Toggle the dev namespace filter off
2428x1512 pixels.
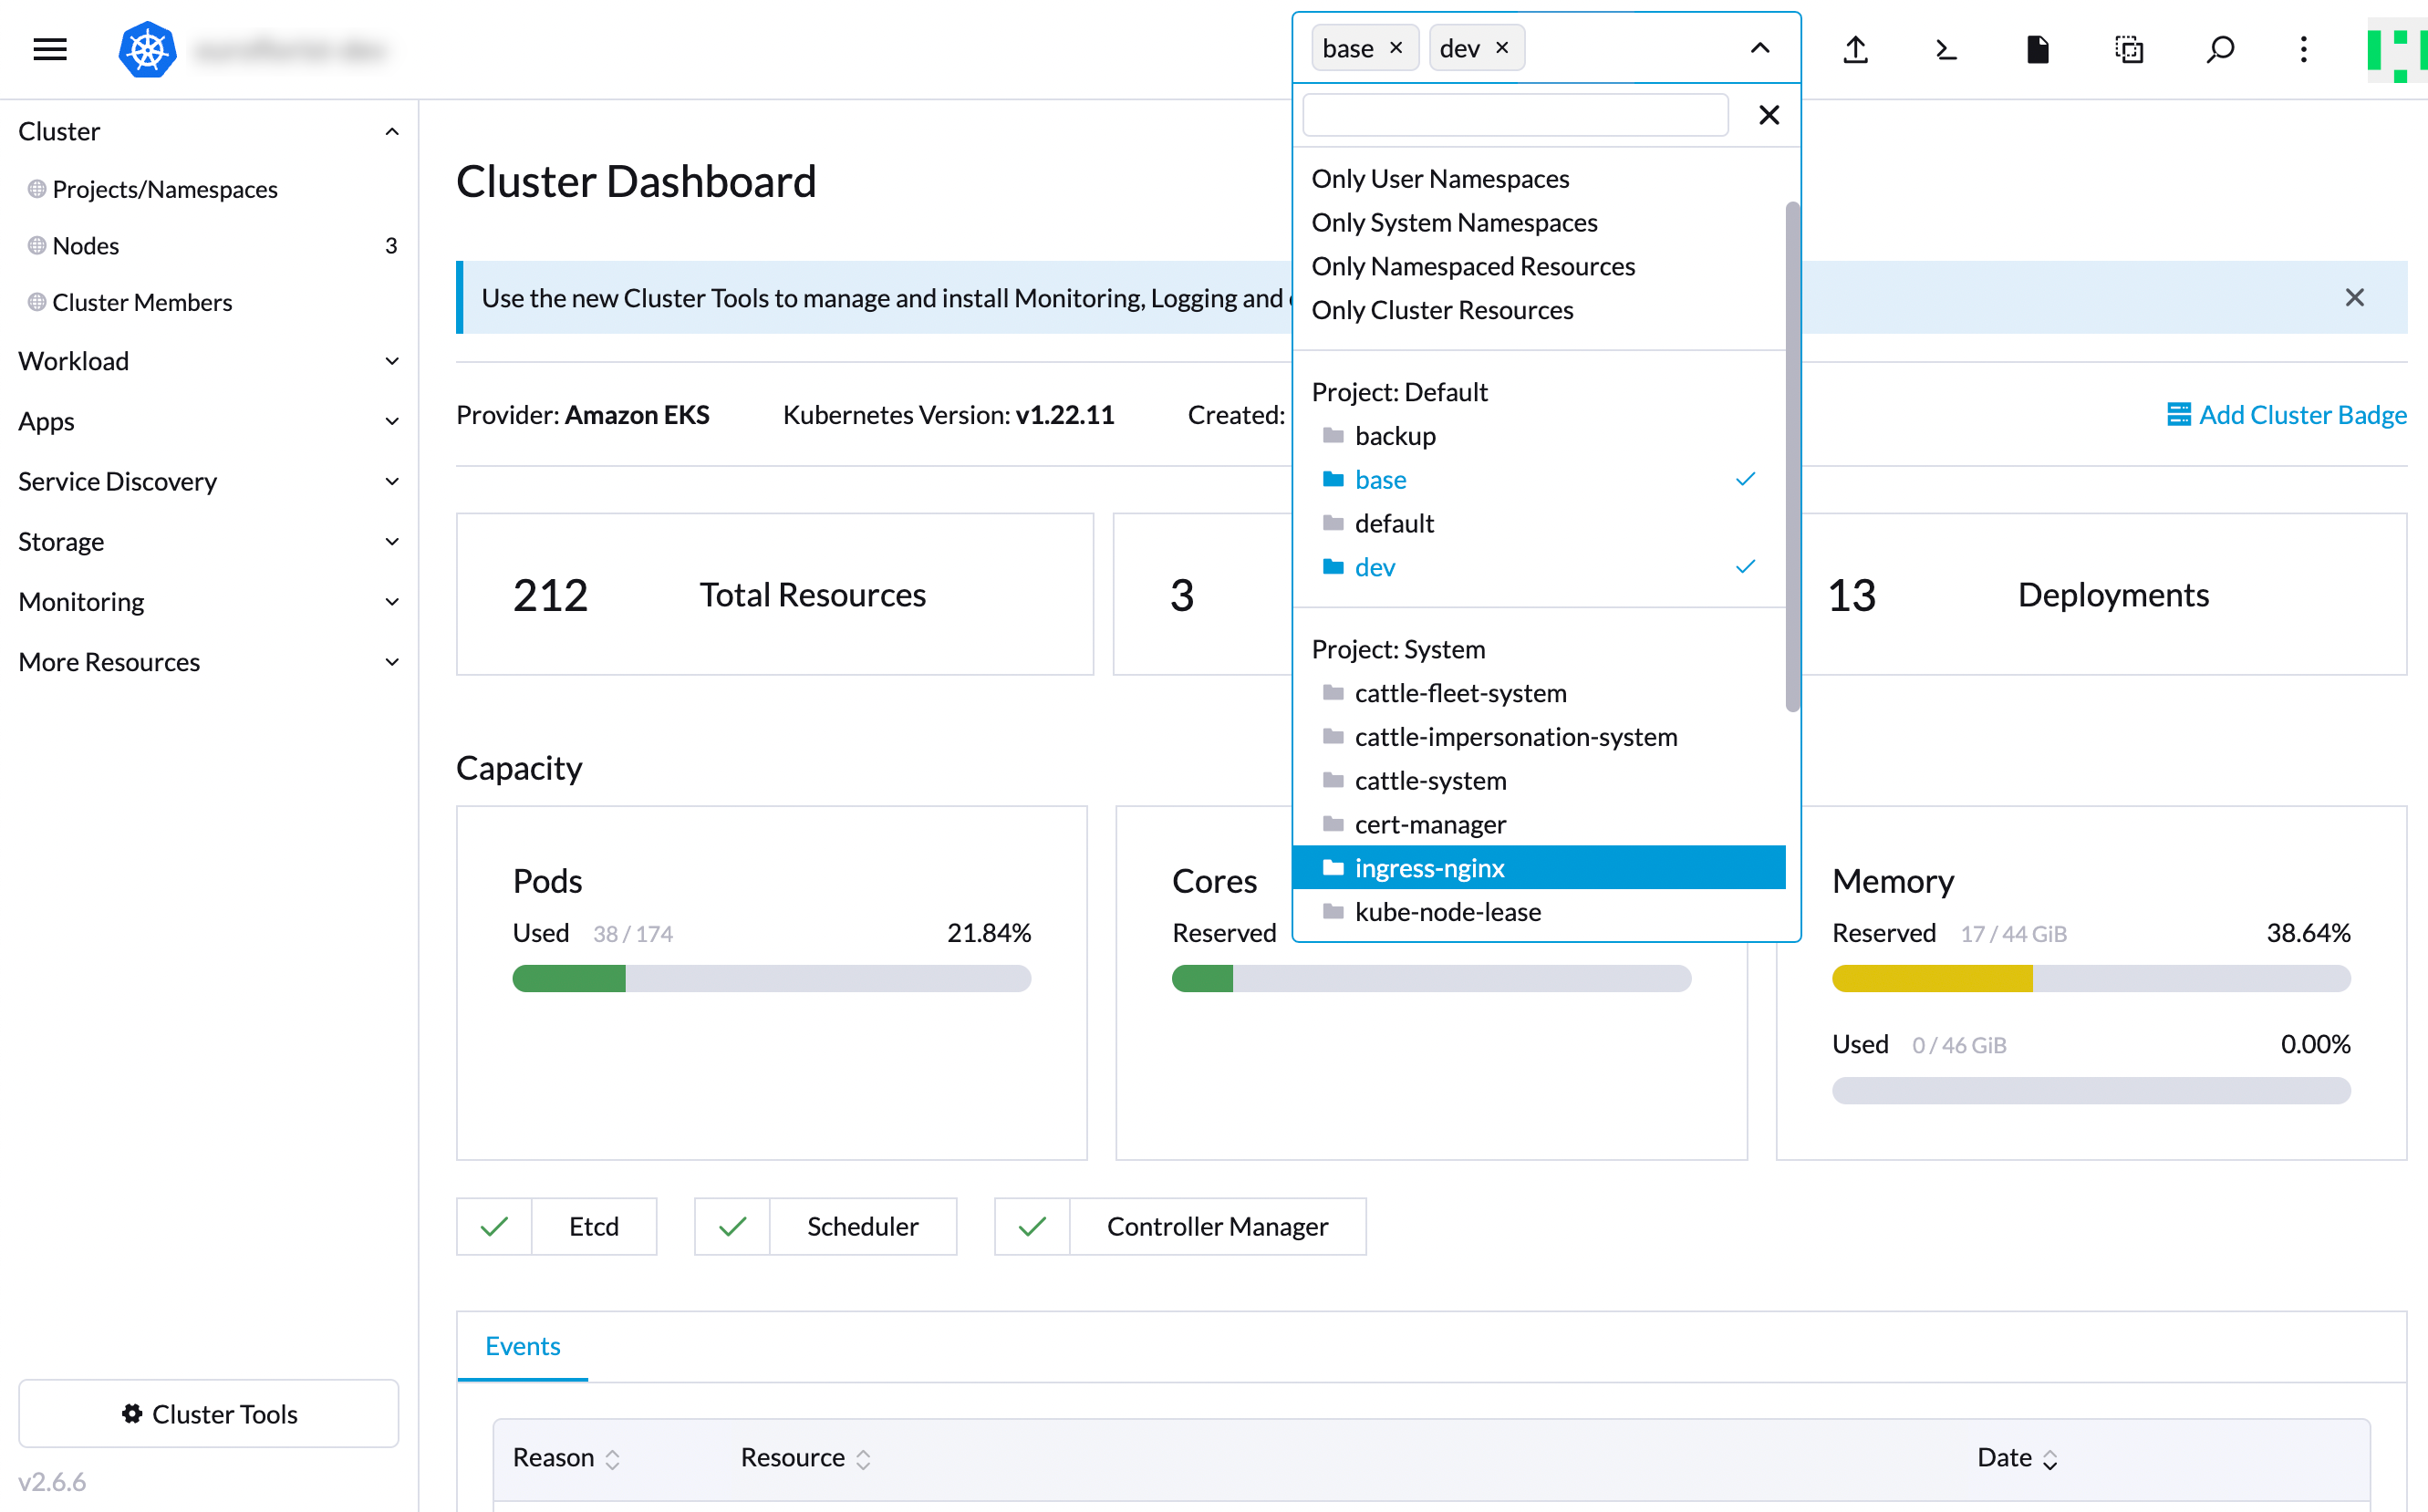coord(1376,564)
